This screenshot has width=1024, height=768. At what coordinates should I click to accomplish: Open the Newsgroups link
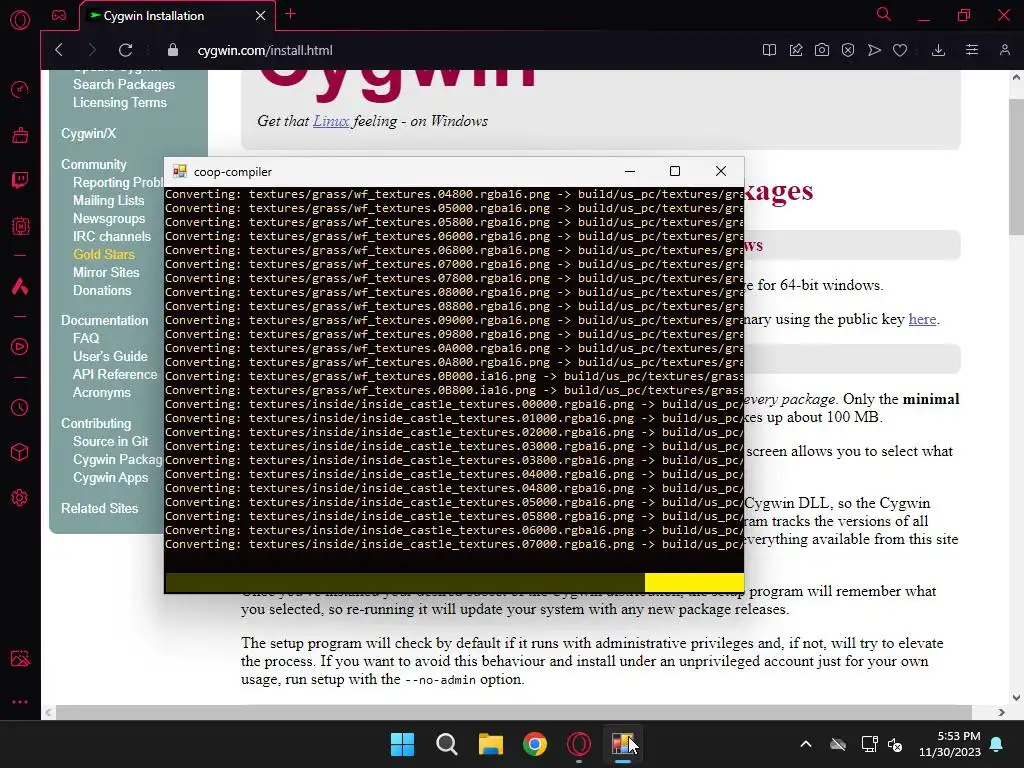coord(109,218)
